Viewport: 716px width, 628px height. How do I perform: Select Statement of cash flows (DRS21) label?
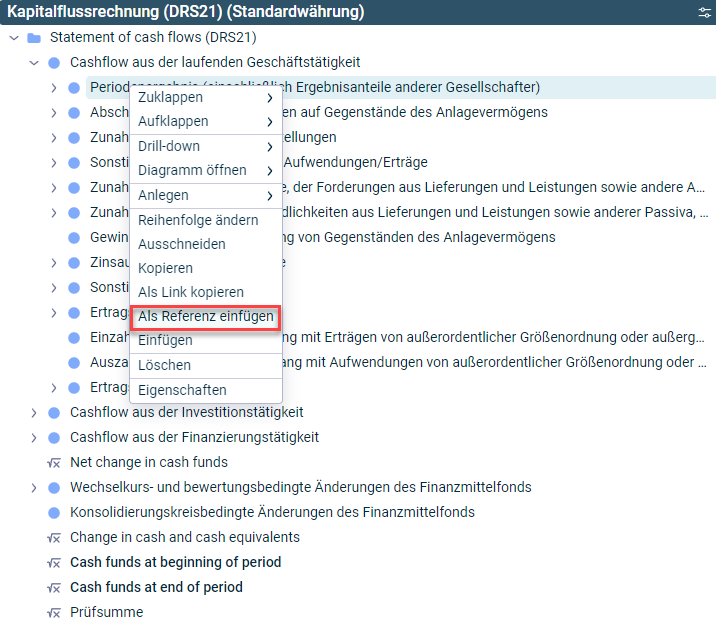point(153,37)
